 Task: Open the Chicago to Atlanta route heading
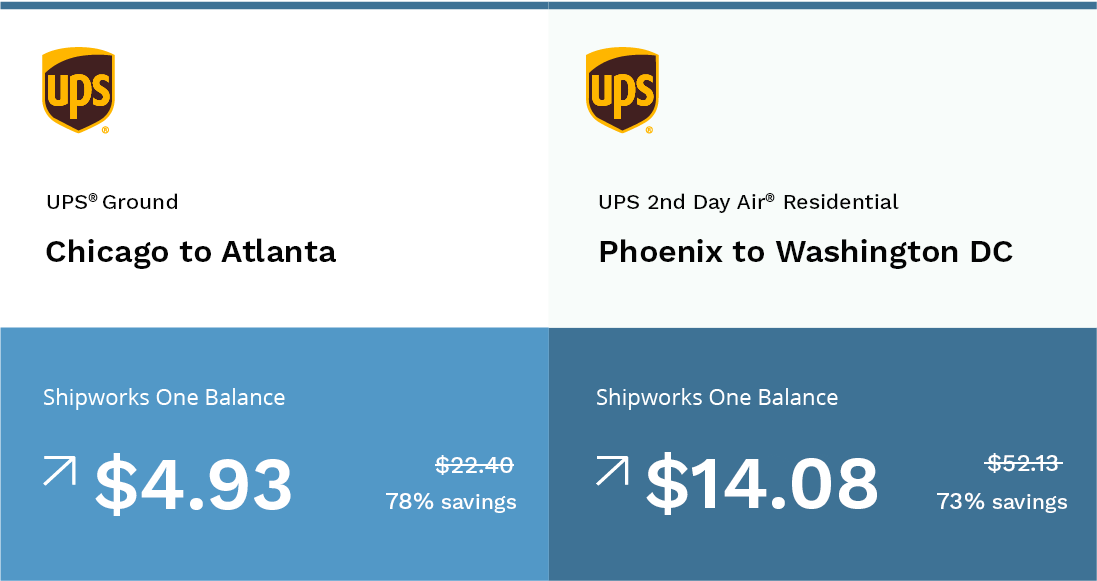(x=190, y=252)
